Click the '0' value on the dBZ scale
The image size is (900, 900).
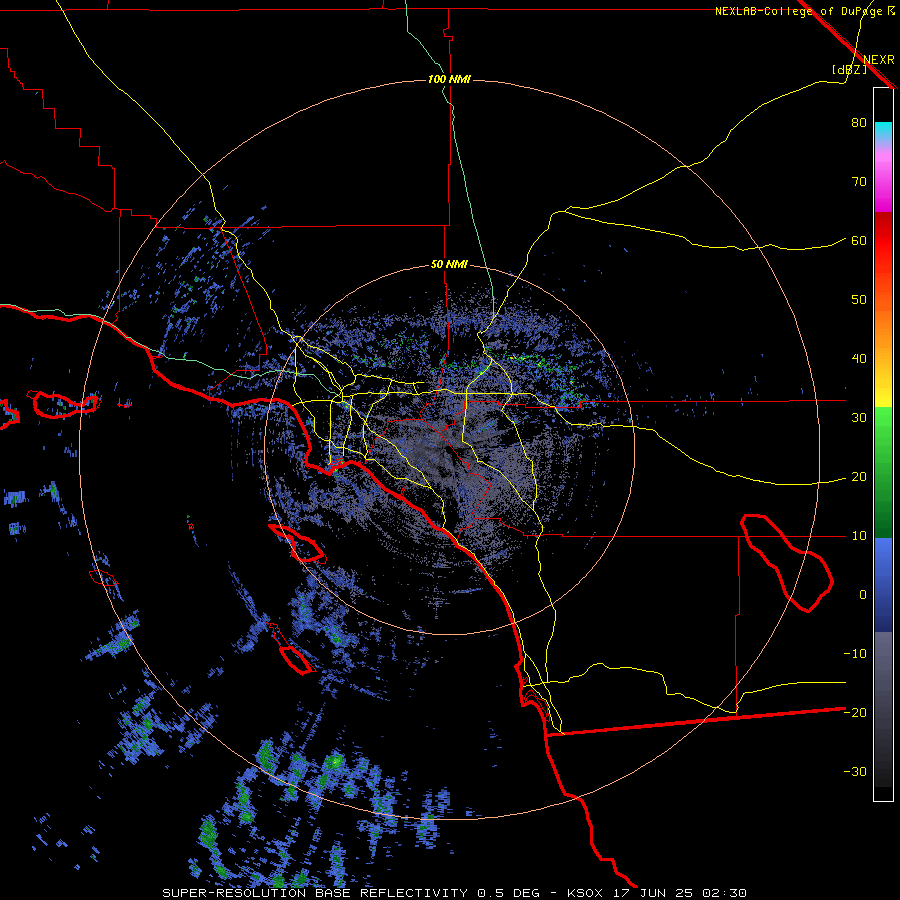[863, 595]
